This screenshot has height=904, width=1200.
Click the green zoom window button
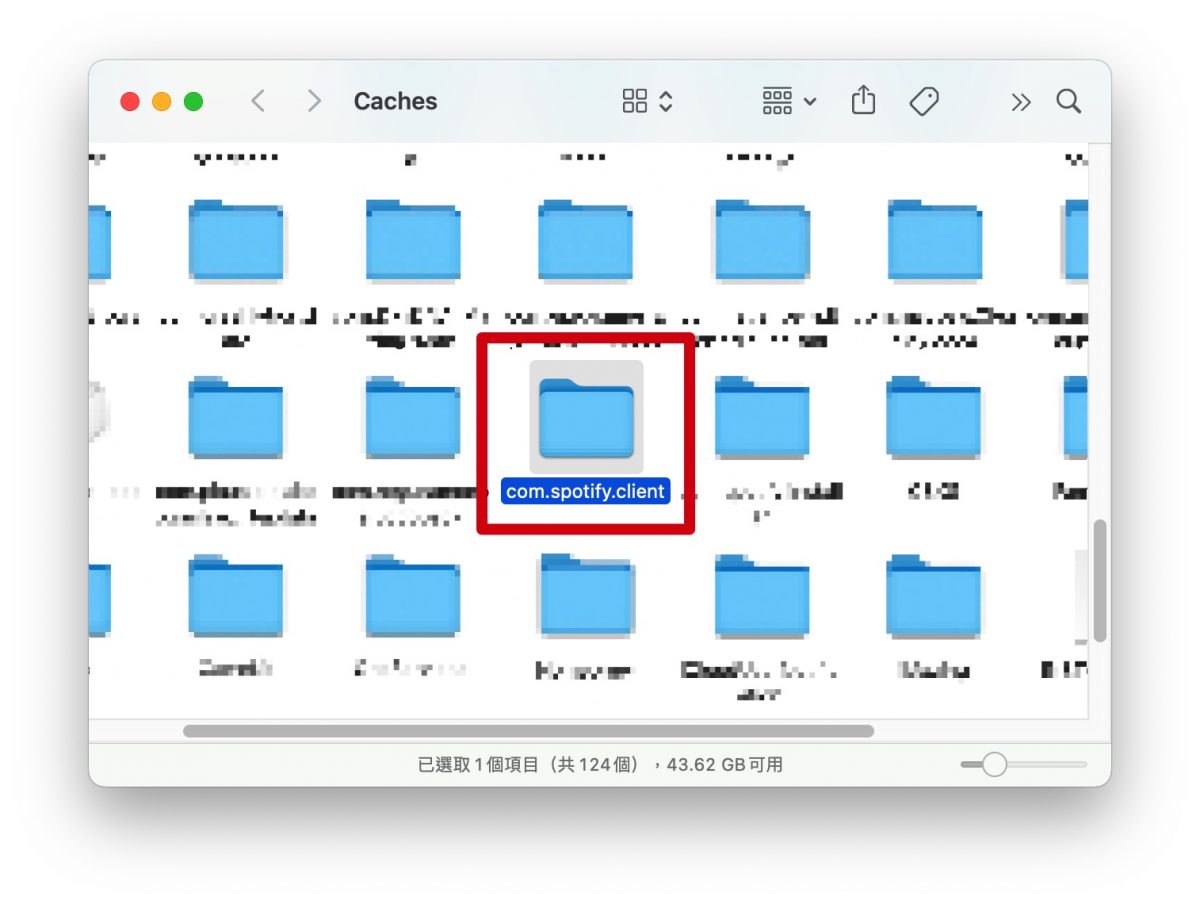pos(193,101)
